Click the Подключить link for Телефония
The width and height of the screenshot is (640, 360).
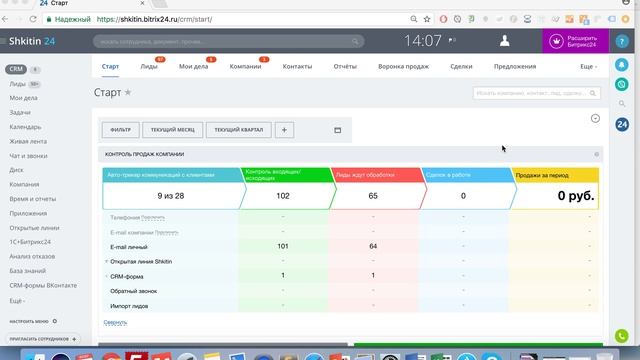(x=153, y=218)
